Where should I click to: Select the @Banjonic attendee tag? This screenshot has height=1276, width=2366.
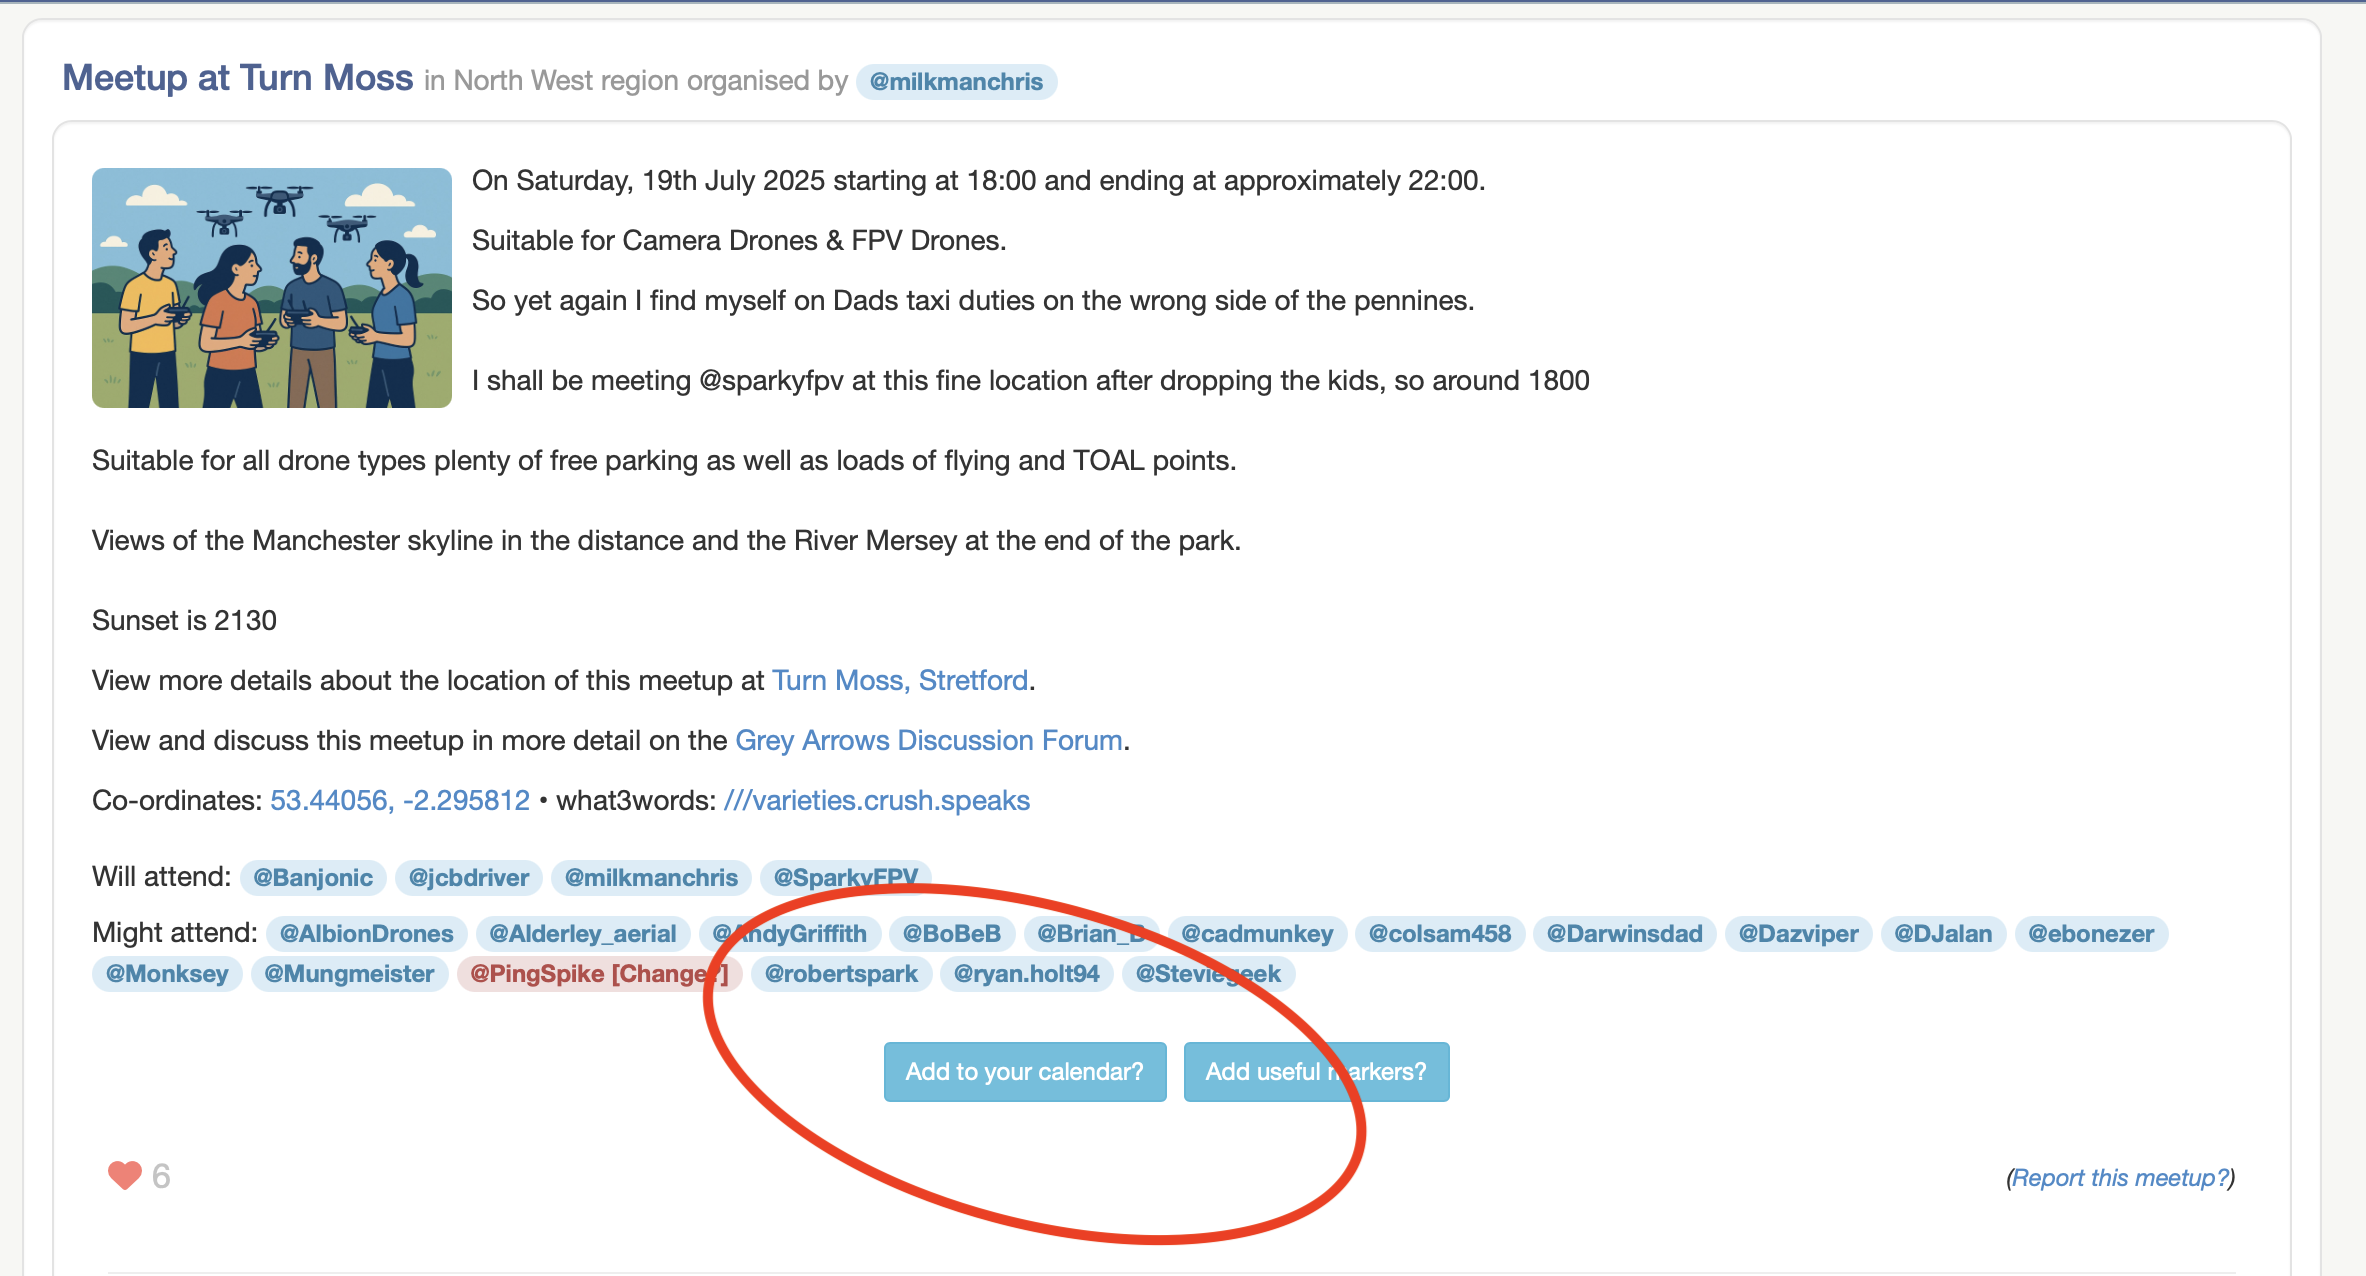click(x=312, y=877)
